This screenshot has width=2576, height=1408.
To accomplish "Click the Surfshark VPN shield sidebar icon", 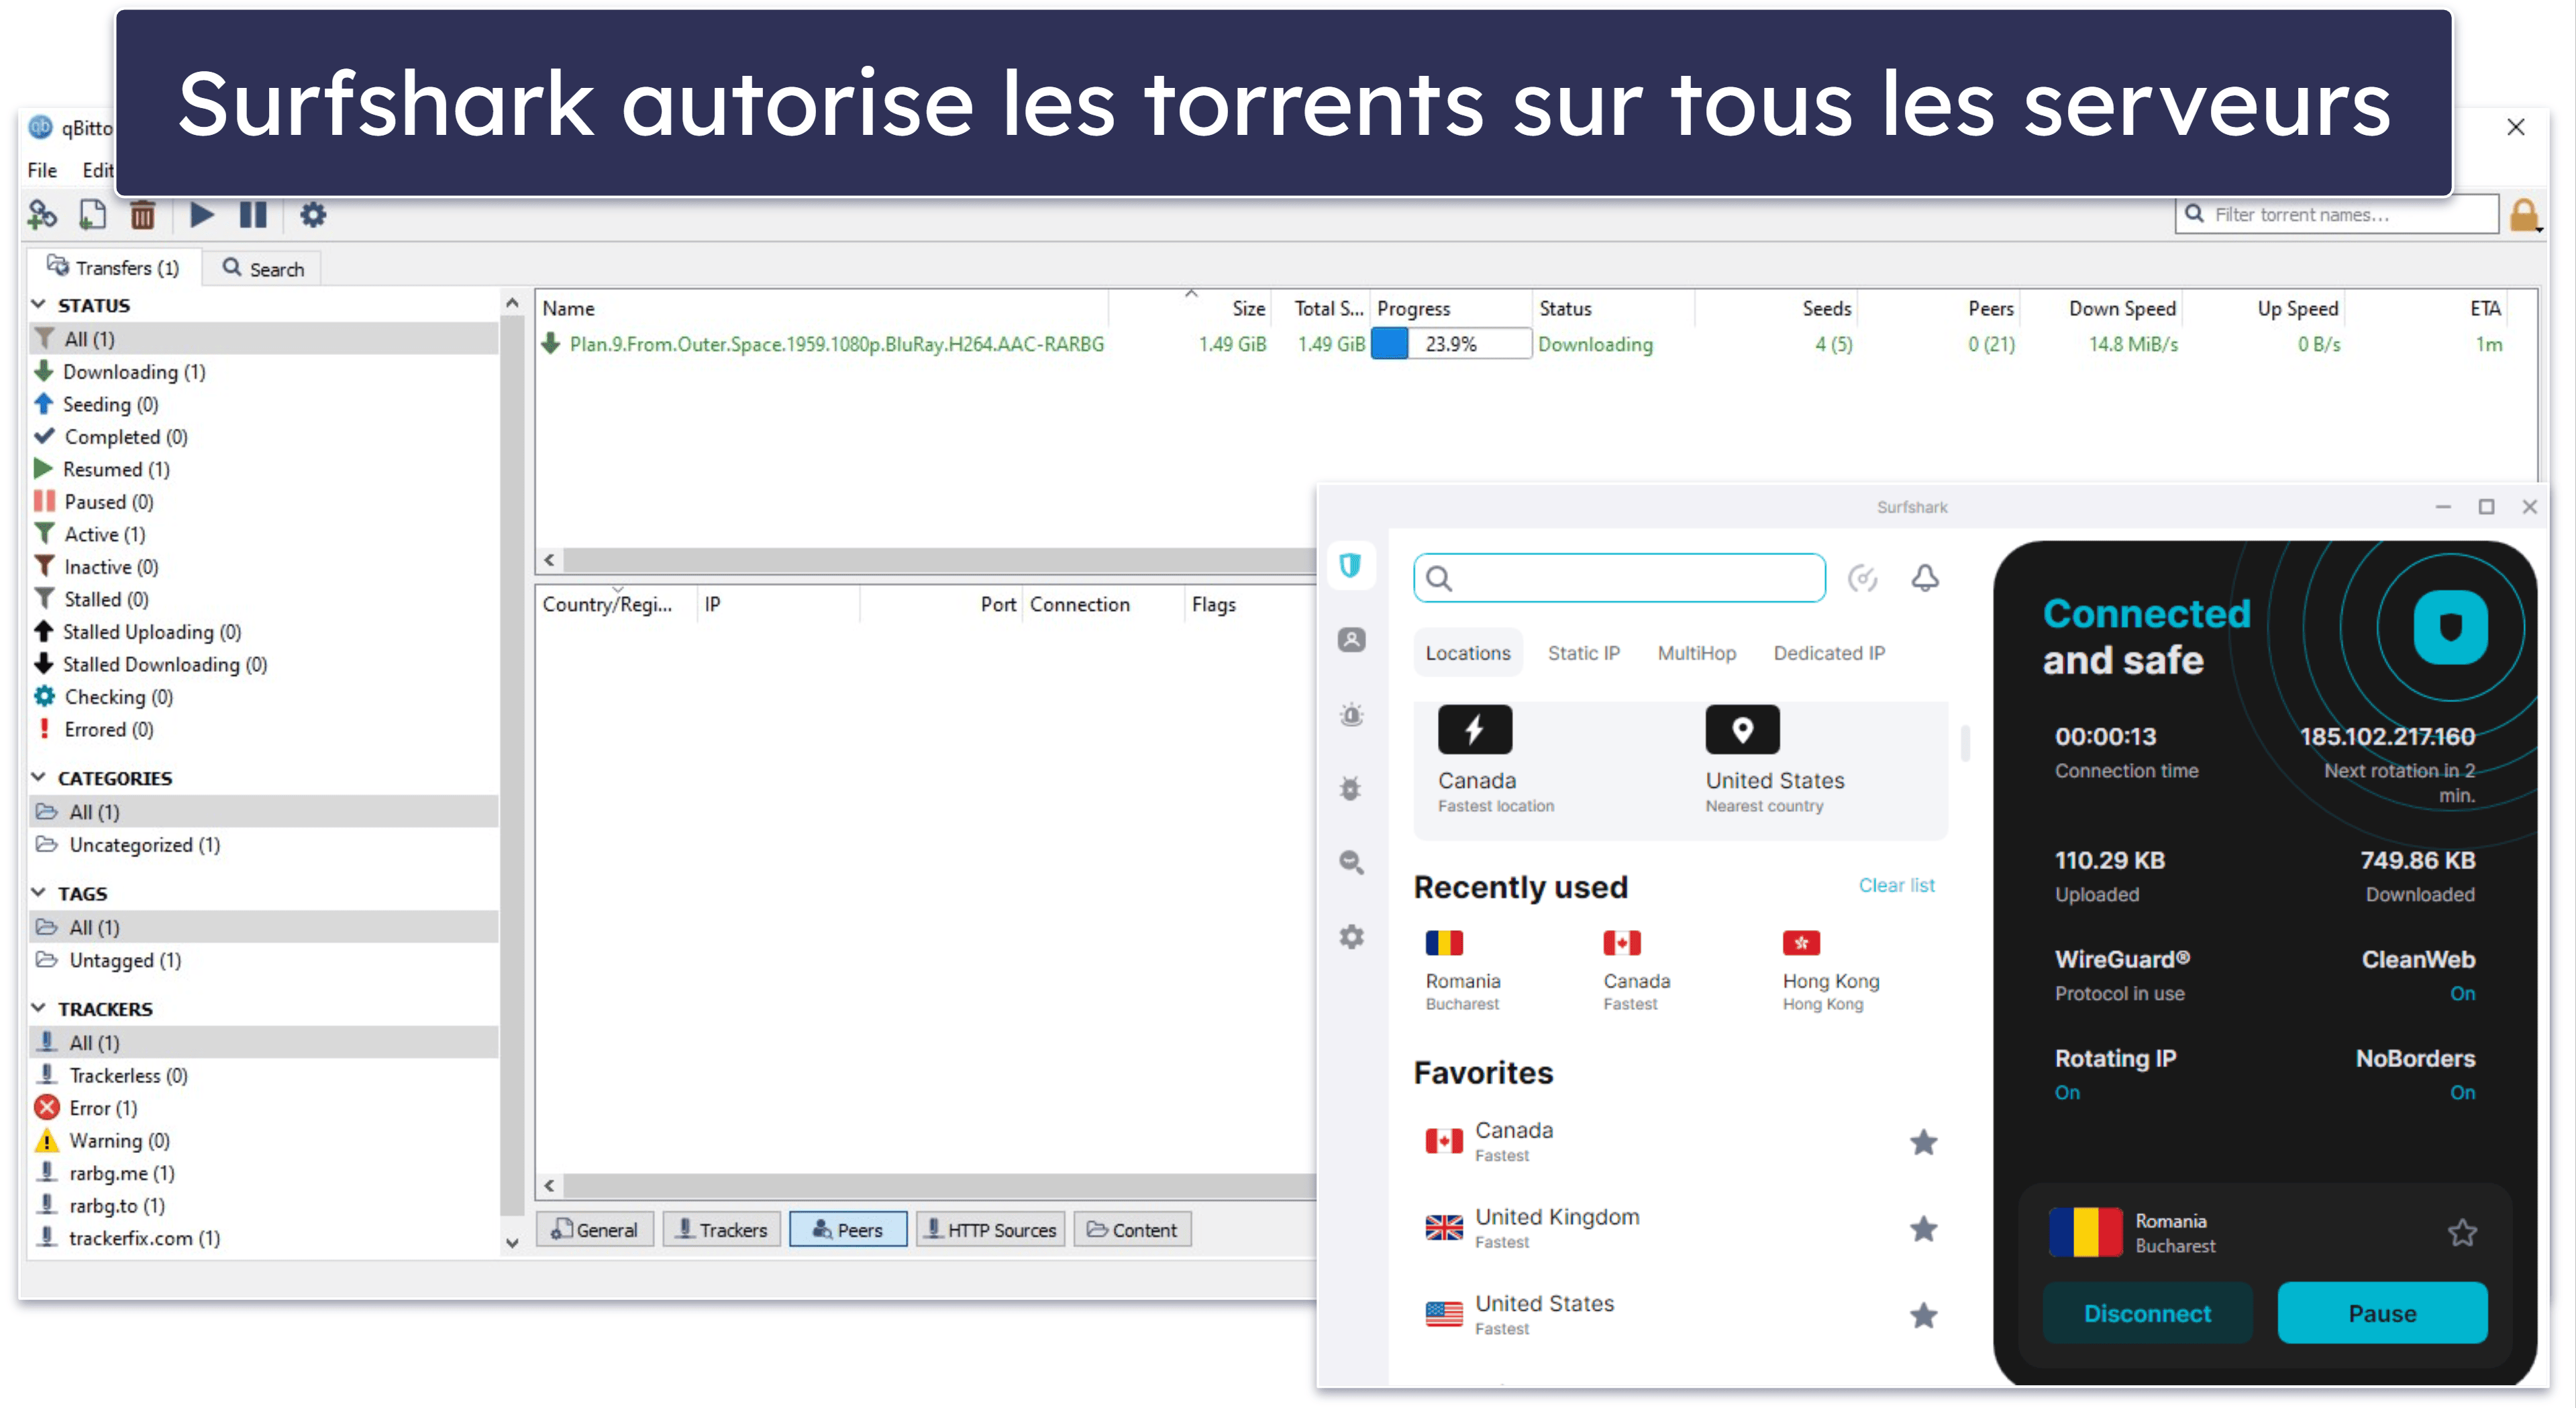I will pyautogui.click(x=1351, y=566).
